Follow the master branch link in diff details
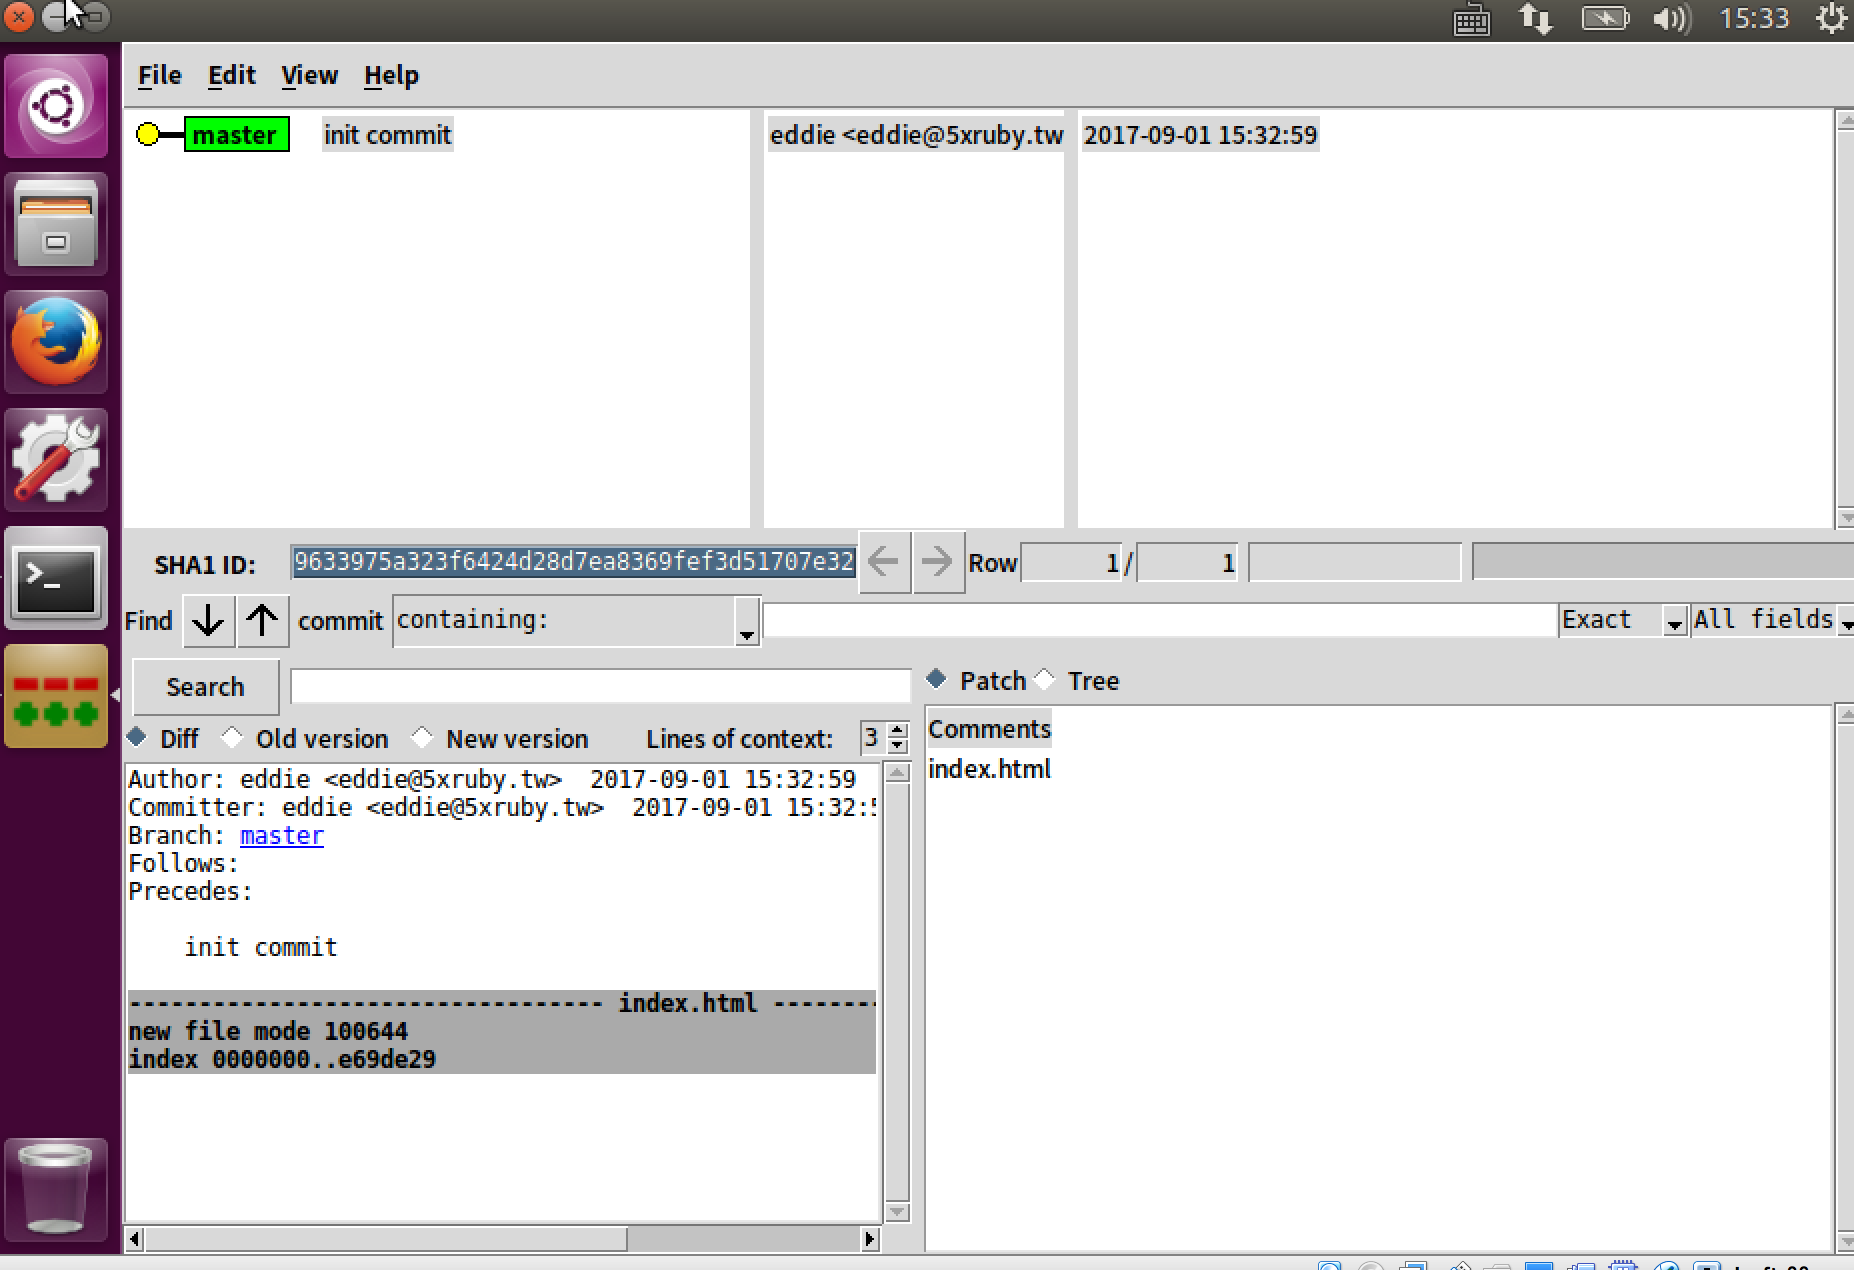 click(x=281, y=835)
